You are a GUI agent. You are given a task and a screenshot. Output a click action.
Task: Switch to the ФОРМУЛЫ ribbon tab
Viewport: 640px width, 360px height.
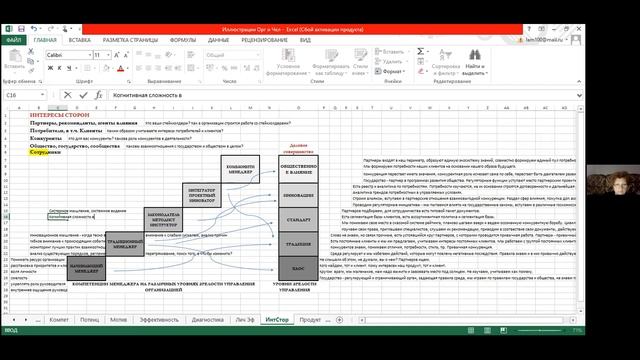pyautogui.click(x=183, y=40)
